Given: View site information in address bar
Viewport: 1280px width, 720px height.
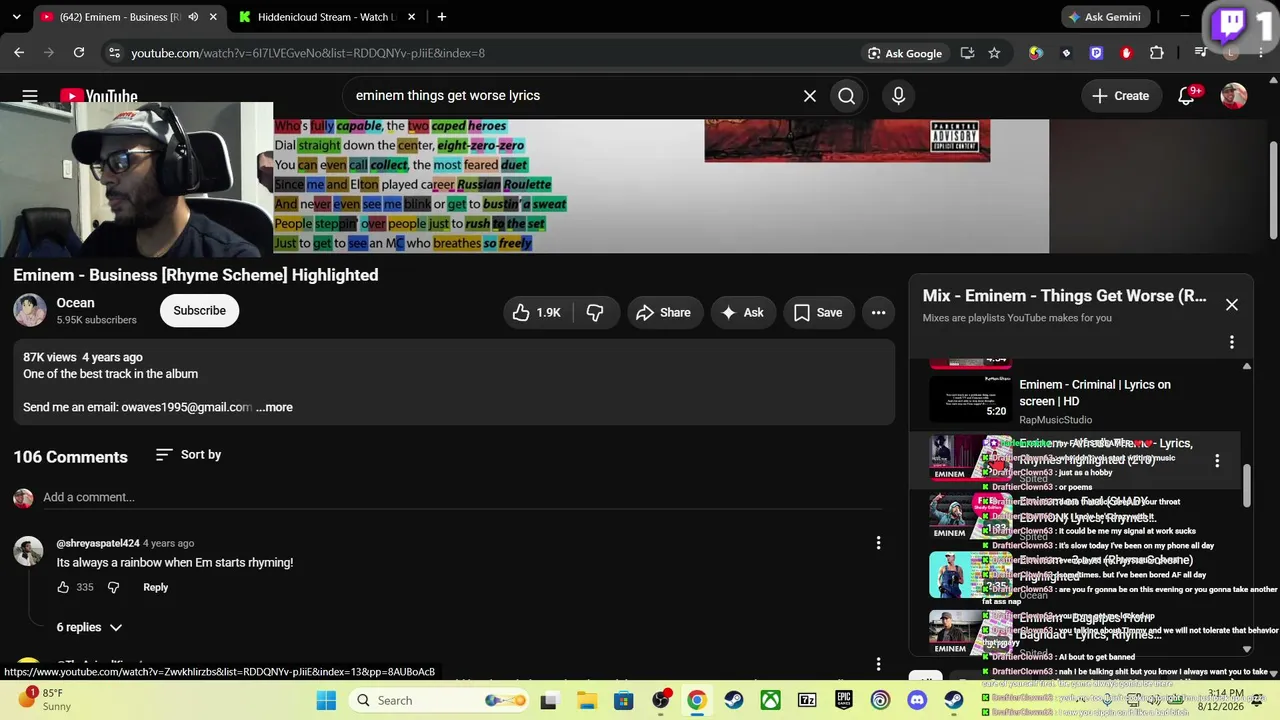Looking at the screenshot, I should click(114, 53).
